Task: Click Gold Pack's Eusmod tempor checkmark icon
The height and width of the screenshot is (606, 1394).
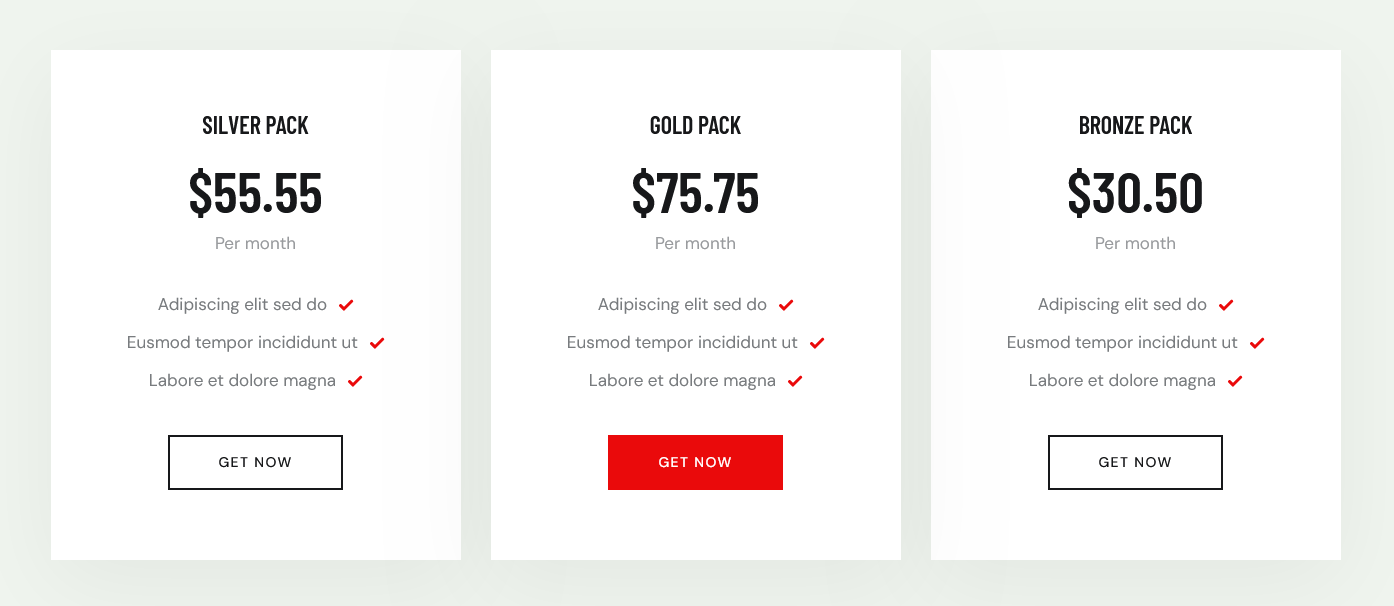Action: pyautogui.click(x=817, y=343)
